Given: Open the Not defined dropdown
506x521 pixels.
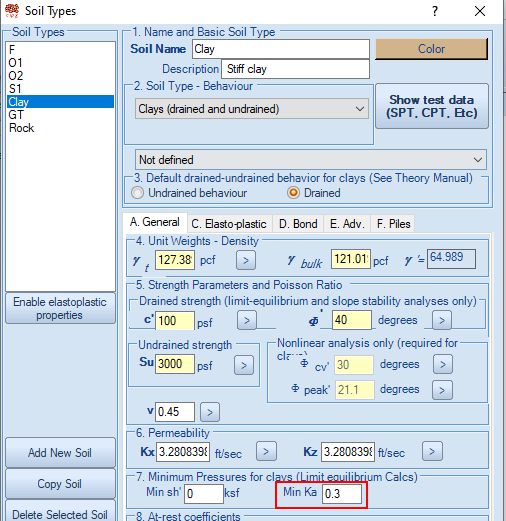Looking at the screenshot, I should (311, 160).
